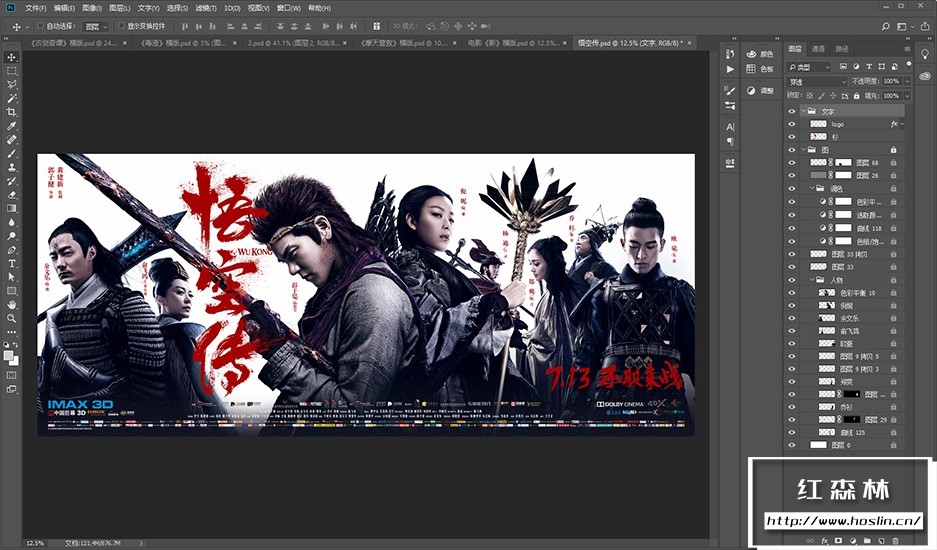Select the Move tool in the toolbox
937x550 pixels.
11,57
